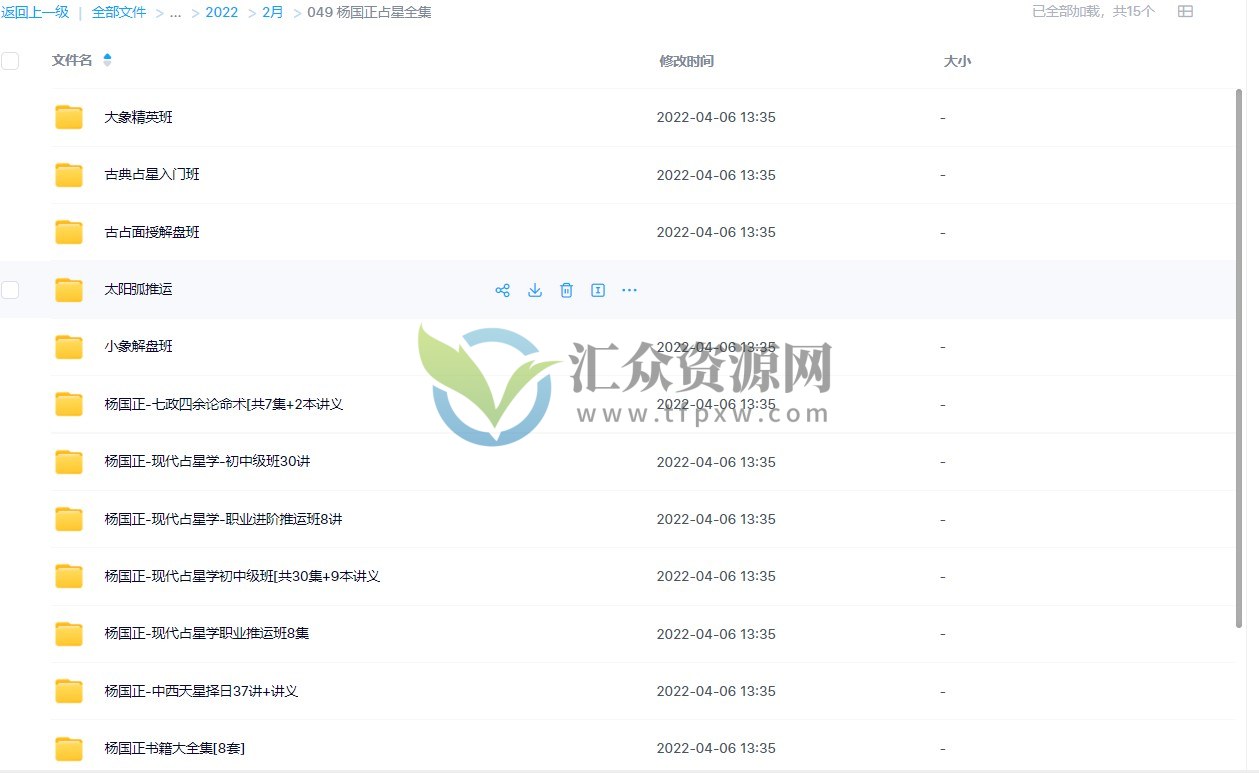Share the 太阳弧推运 folder using the share icon

(x=503, y=290)
